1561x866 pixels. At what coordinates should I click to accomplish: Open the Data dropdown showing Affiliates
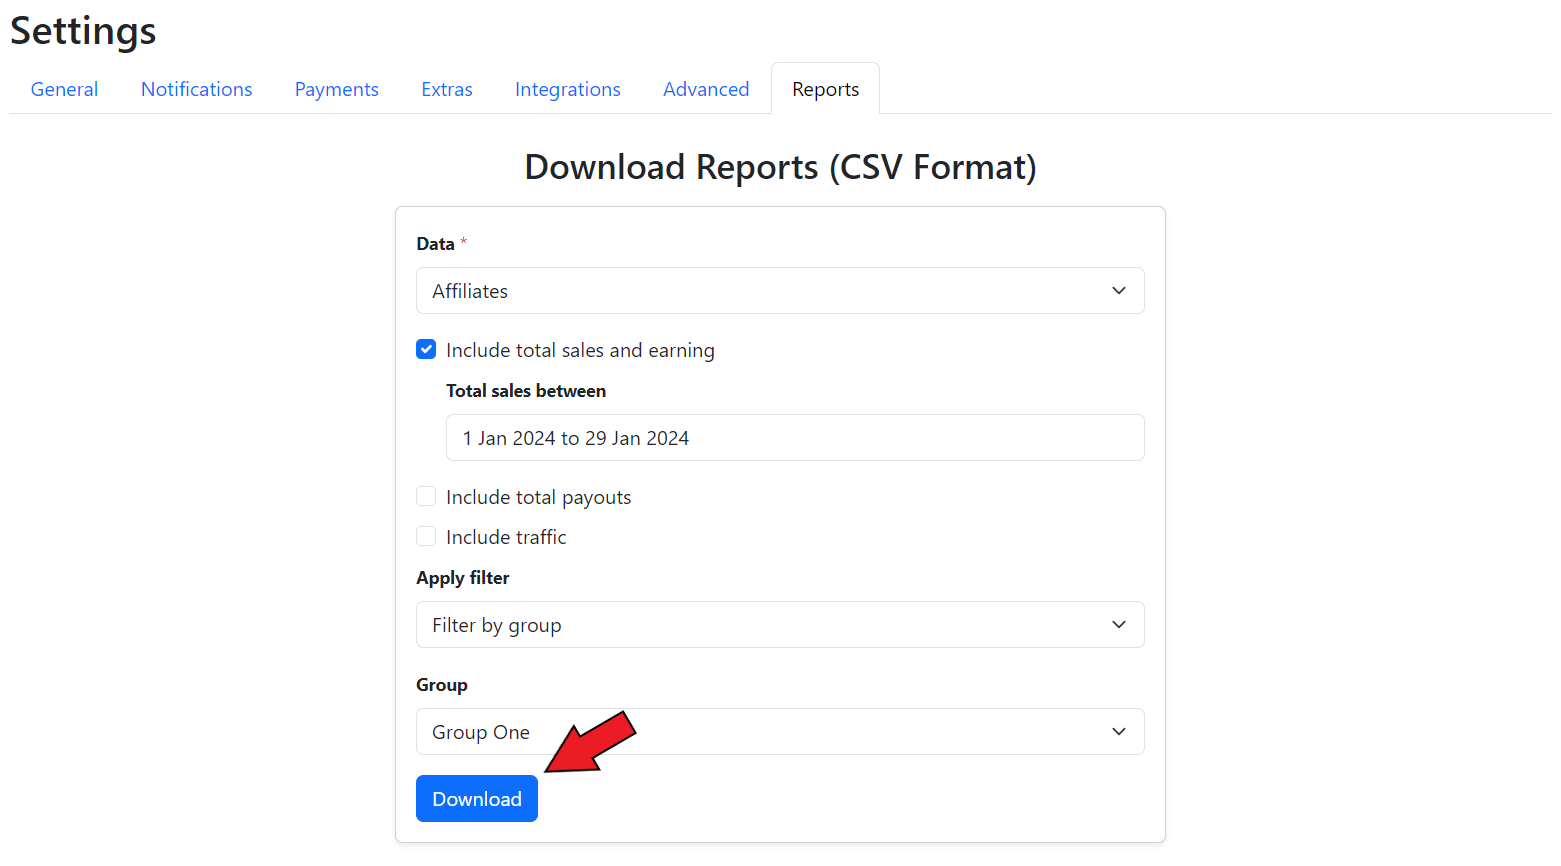(x=779, y=291)
